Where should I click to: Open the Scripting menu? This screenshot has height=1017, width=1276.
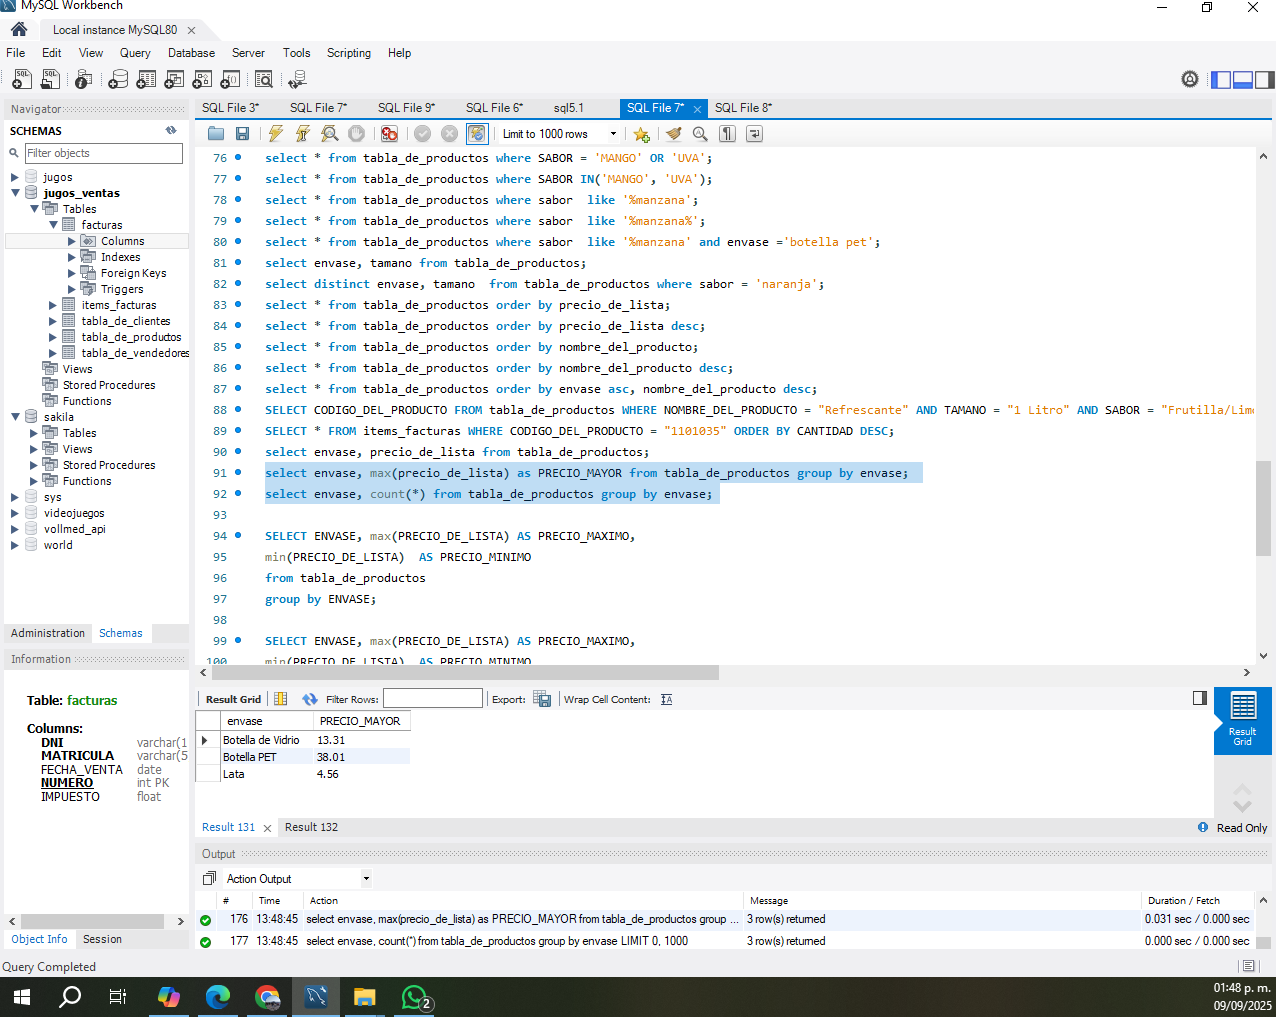point(349,53)
